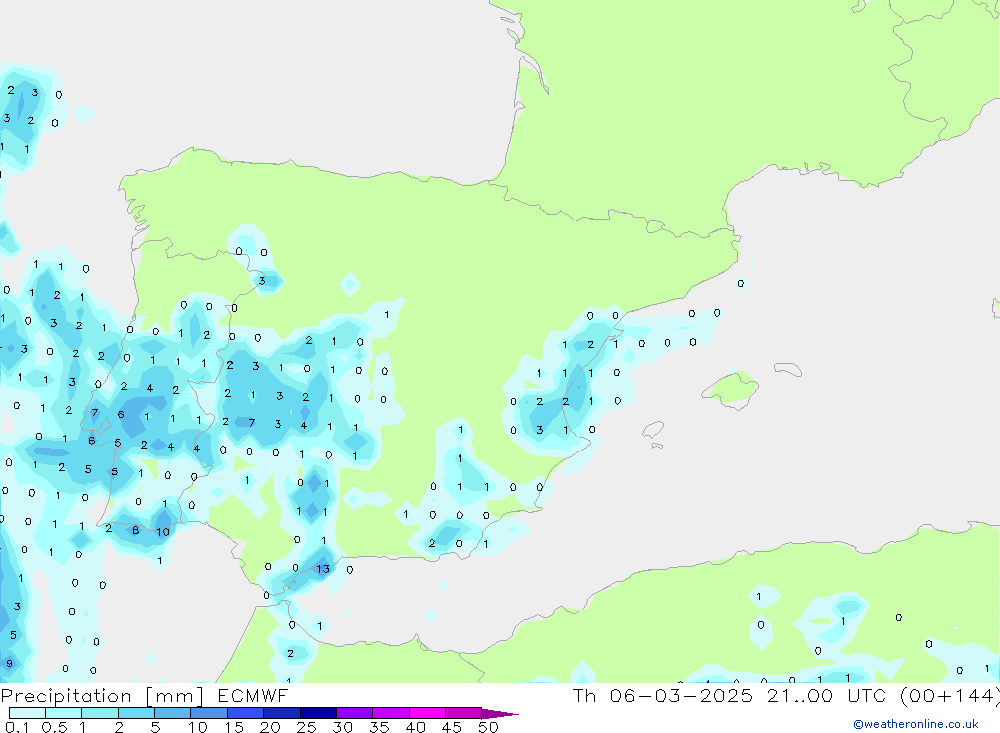Click the 20–25 mm dark blue swatch
1000x733 pixels.
tap(282, 713)
